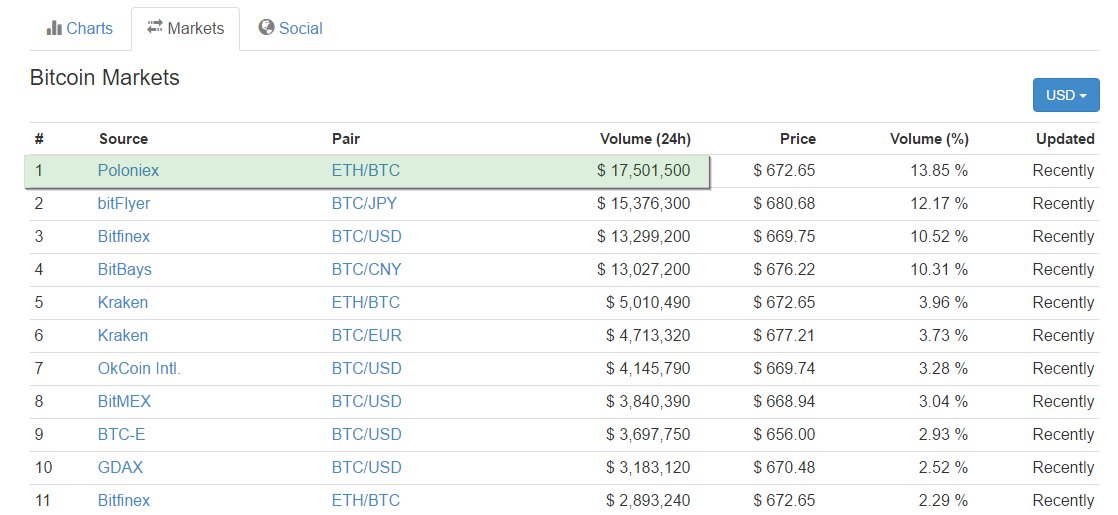Open the bitFlyer source link
The width and height of the screenshot is (1118, 515).
[124, 203]
